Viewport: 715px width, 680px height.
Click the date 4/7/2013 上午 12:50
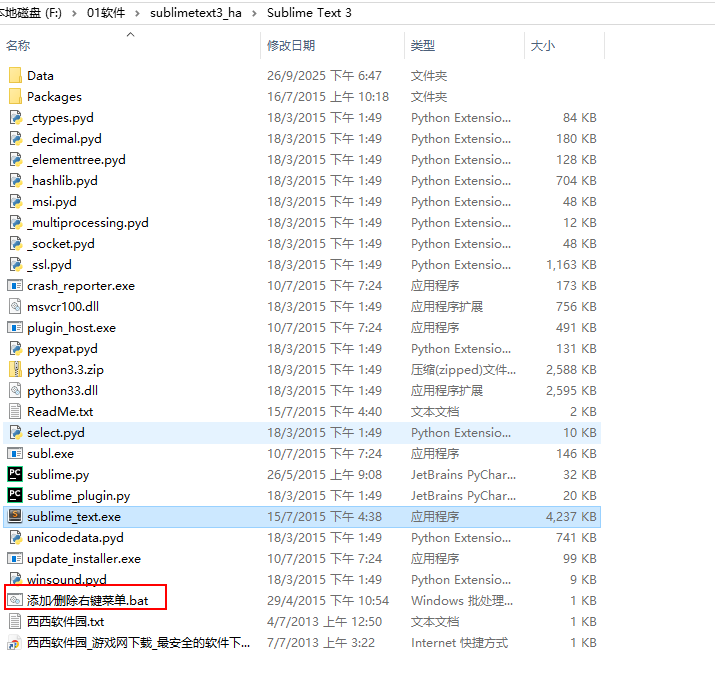click(x=324, y=622)
